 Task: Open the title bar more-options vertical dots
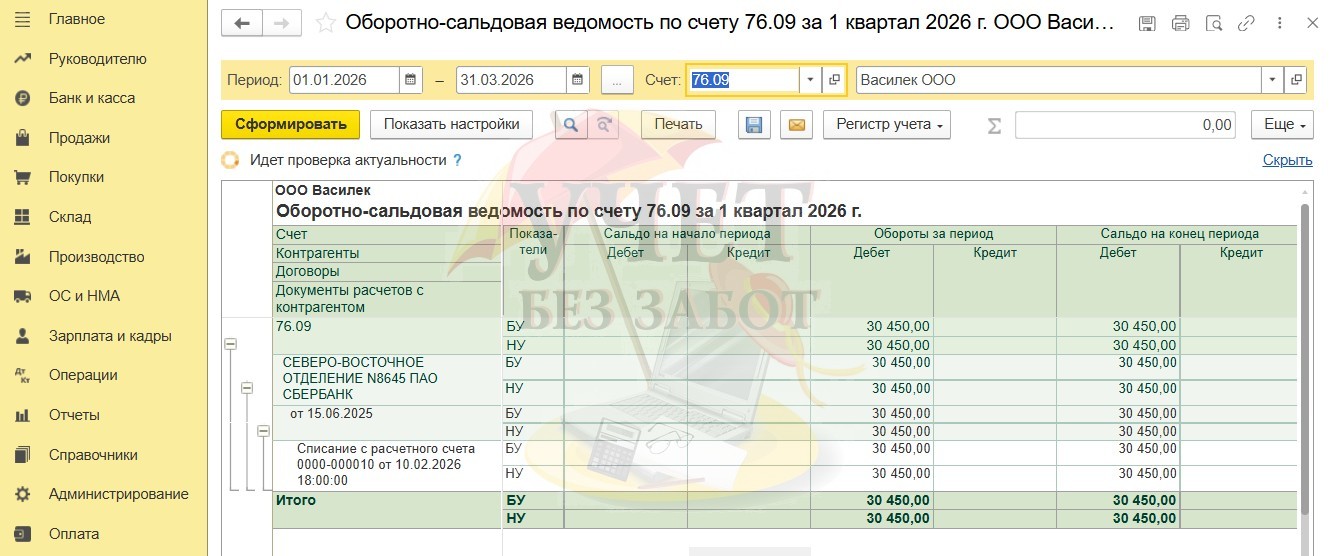[1282, 23]
